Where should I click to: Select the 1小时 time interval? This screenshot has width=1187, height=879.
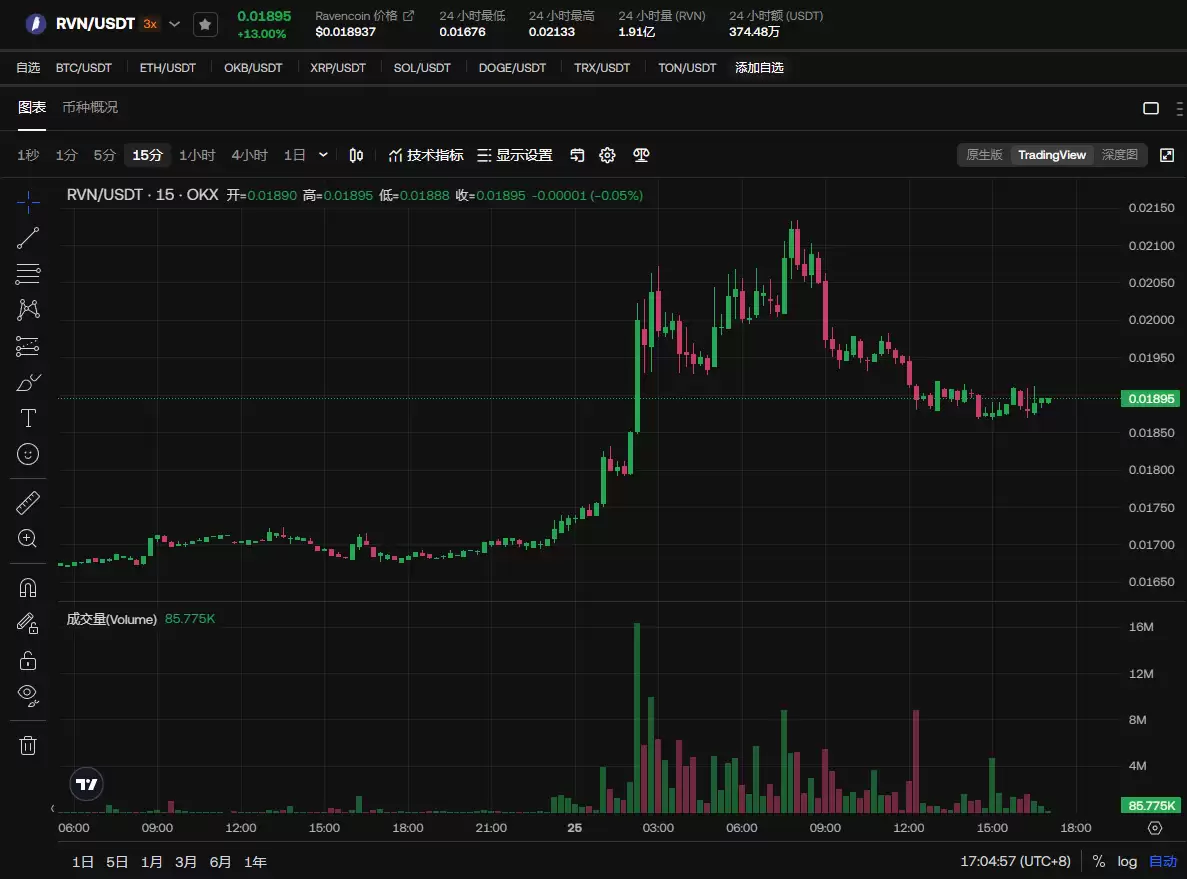click(197, 155)
